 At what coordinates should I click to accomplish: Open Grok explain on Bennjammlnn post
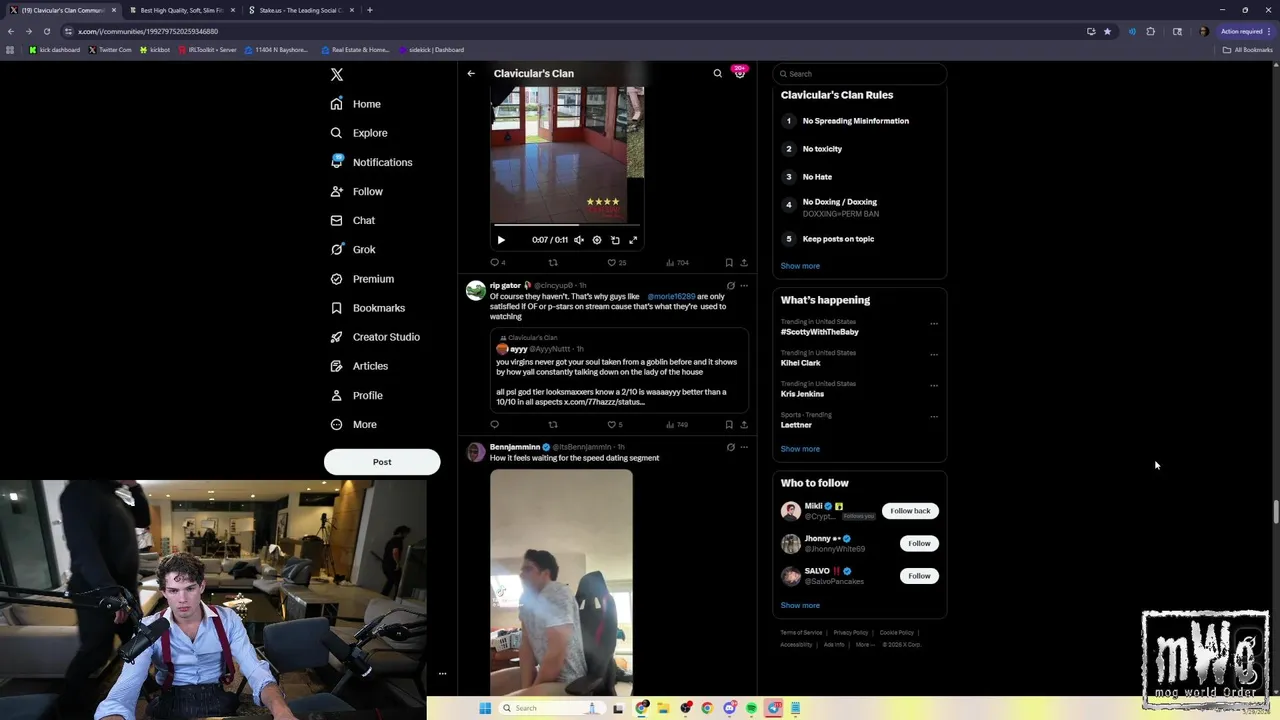pyautogui.click(x=730, y=447)
